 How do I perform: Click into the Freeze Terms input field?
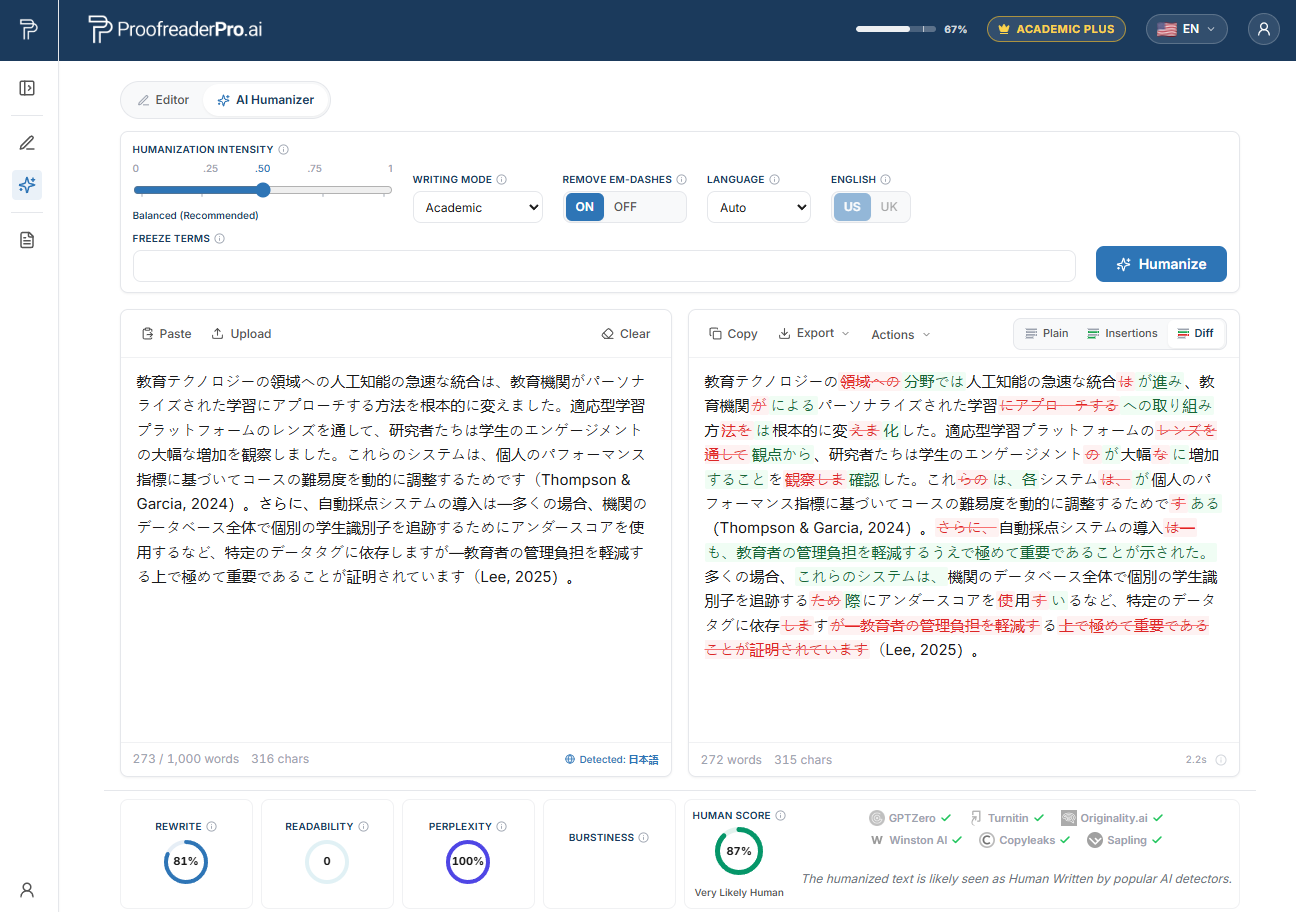point(604,266)
